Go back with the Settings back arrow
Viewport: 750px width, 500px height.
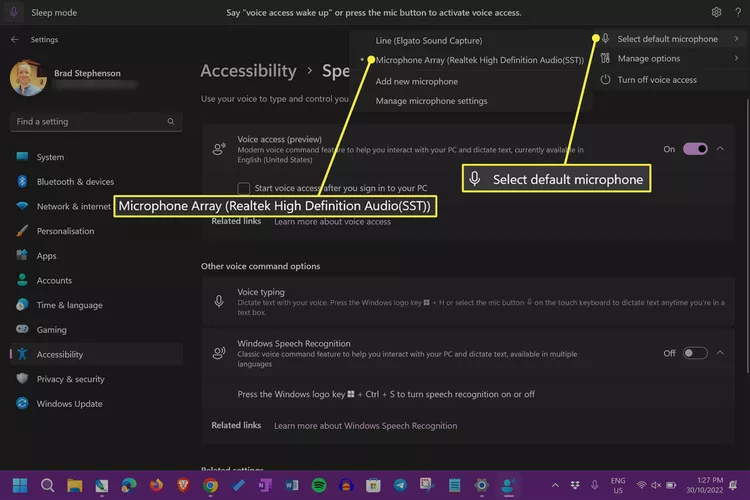15,40
